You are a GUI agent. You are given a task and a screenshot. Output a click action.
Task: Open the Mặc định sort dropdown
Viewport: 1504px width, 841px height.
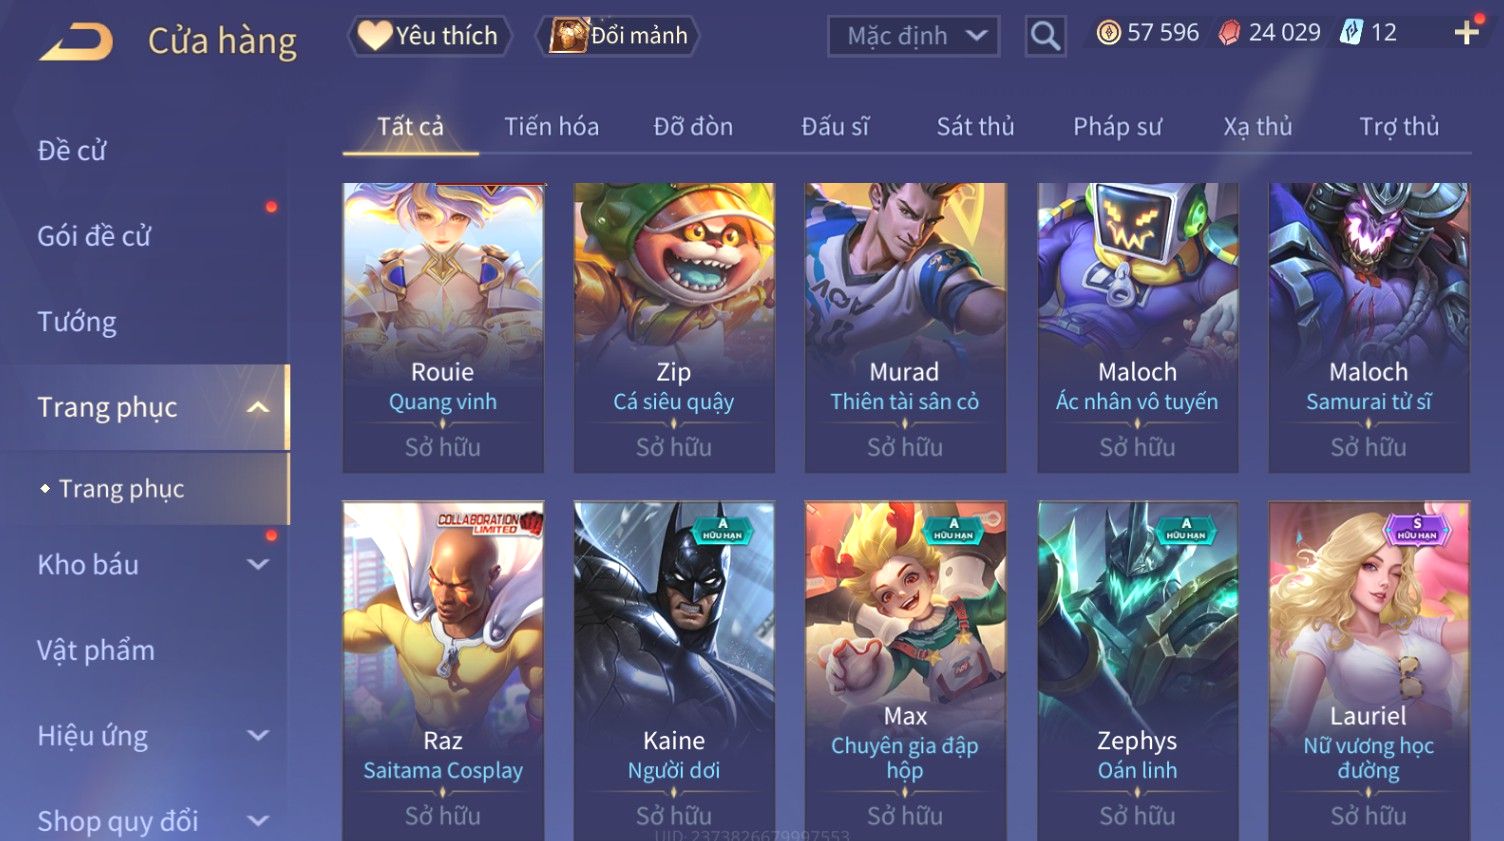pos(913,36)
